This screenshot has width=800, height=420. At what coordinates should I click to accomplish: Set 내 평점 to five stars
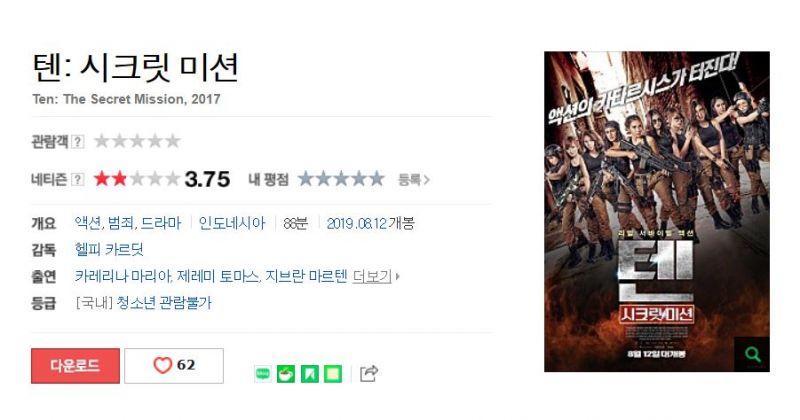click(x=377, y=179)
